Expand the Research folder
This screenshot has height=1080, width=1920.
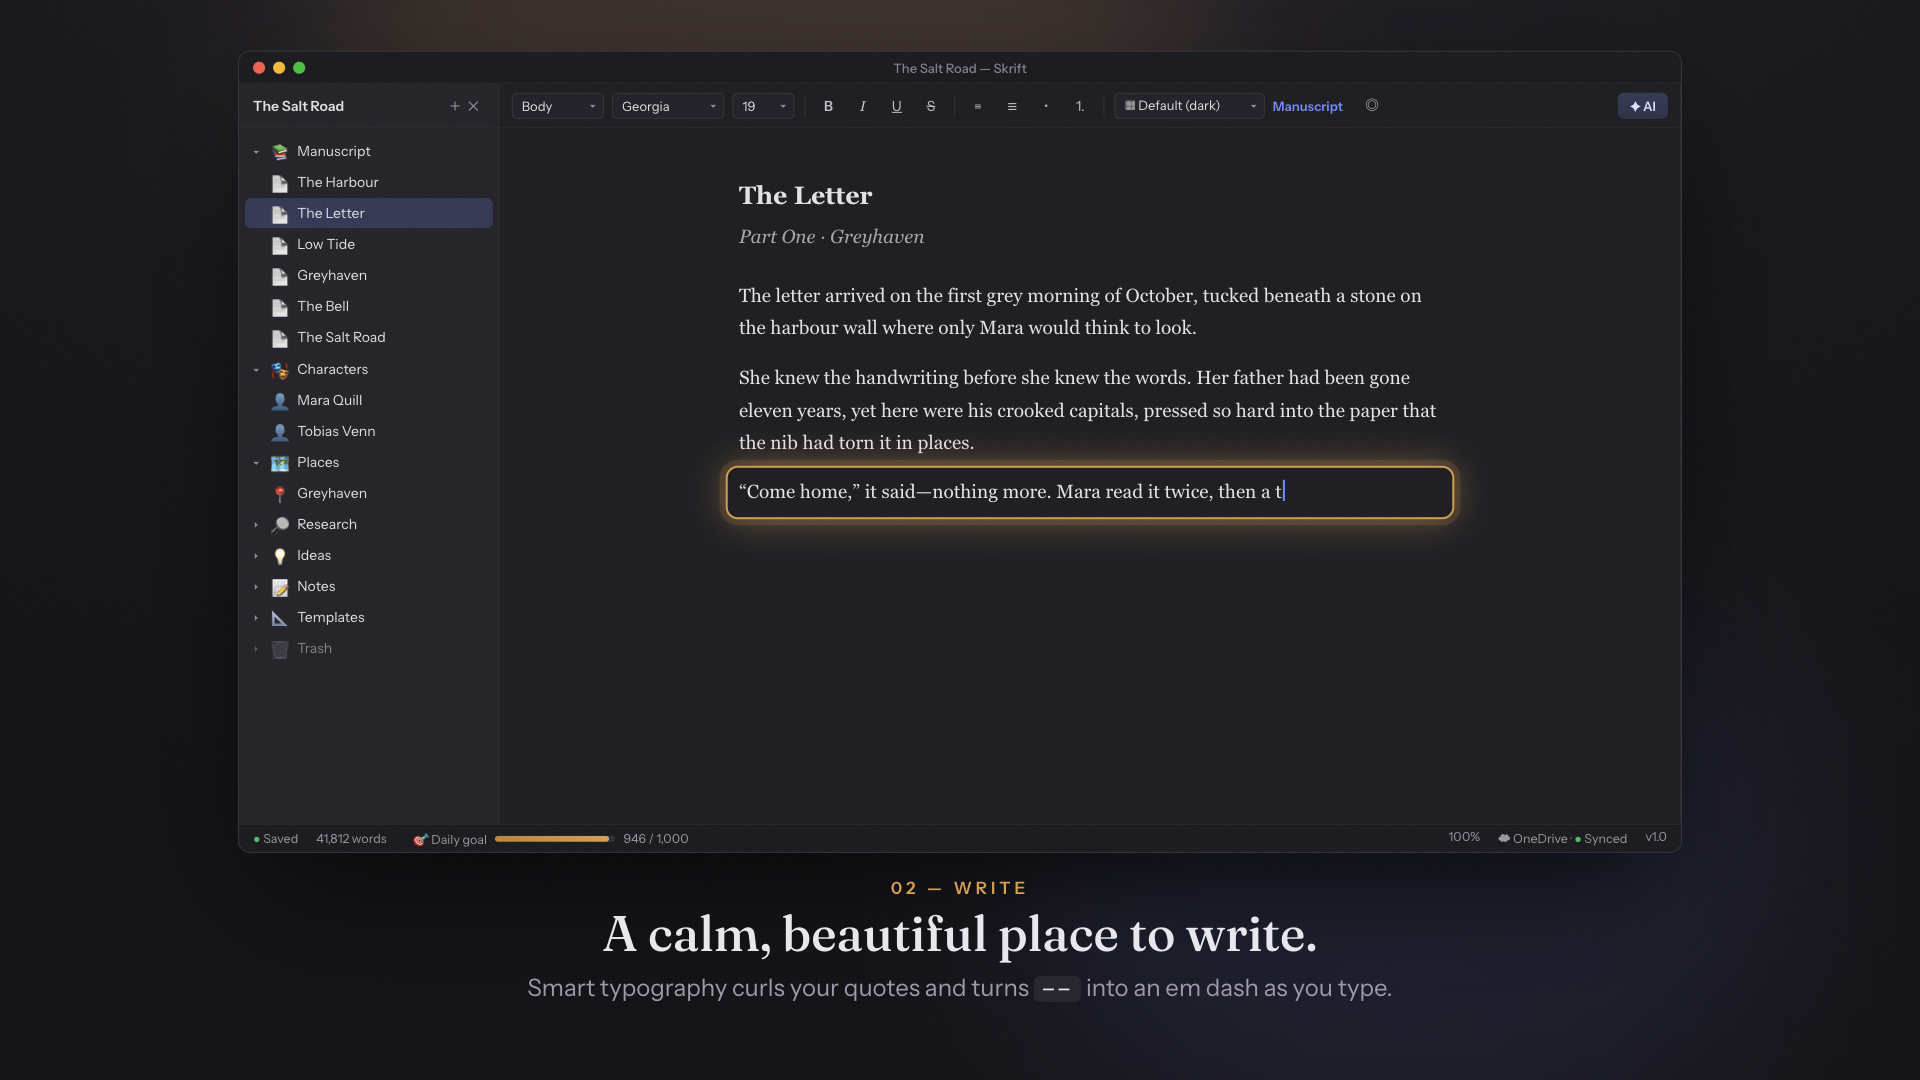256,525
